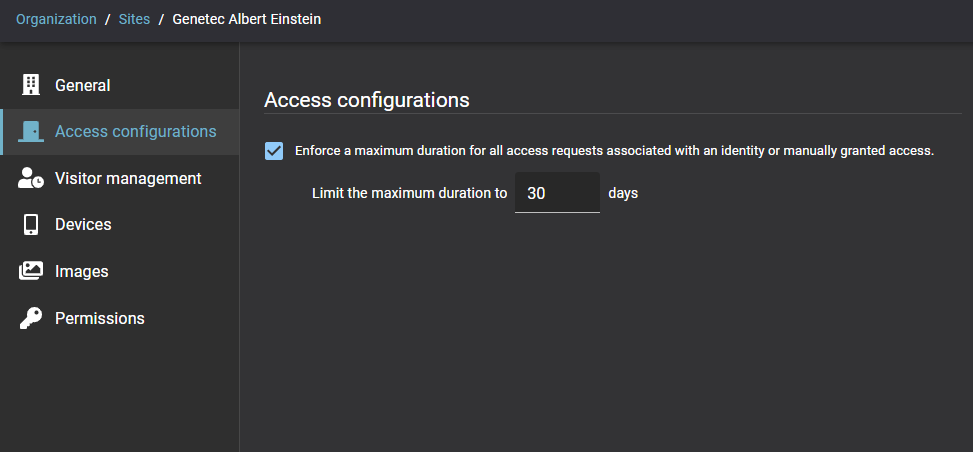Click the Genetec Albert Einstein breadcrumb
The image size is (973, 452).
(x=247, y=19)
